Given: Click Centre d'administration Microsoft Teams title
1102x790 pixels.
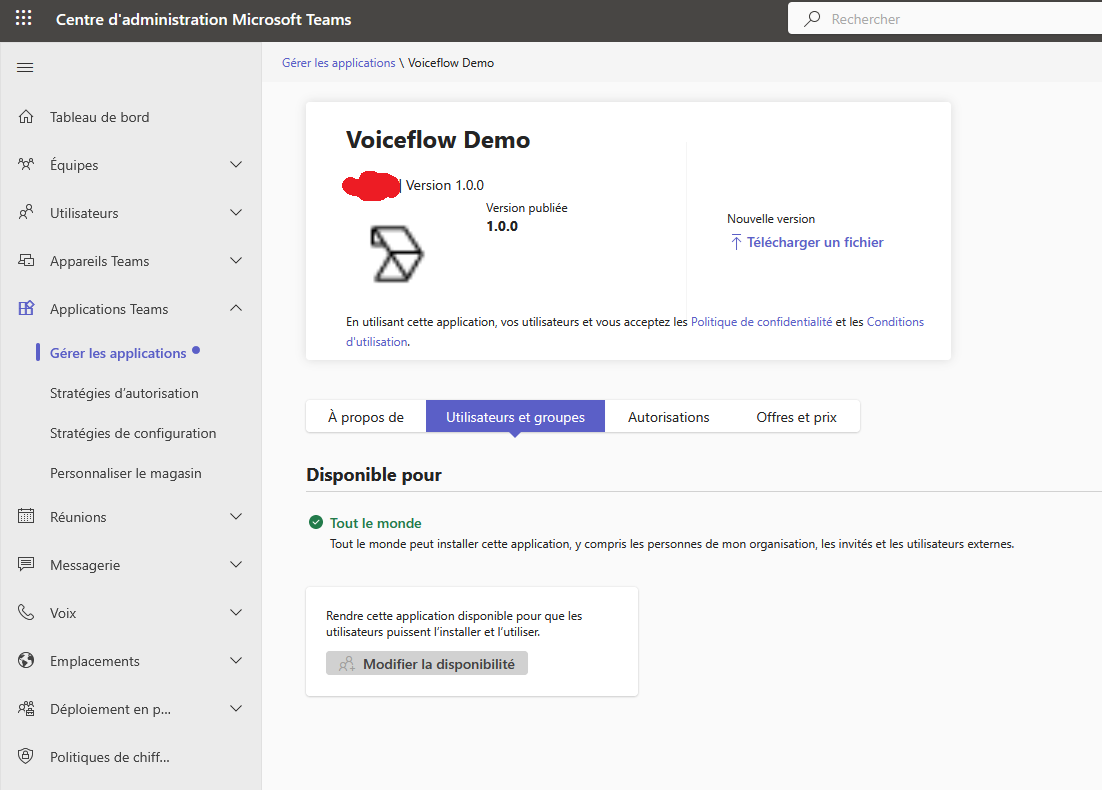Looking at the screenshot, I should (204, 20).
